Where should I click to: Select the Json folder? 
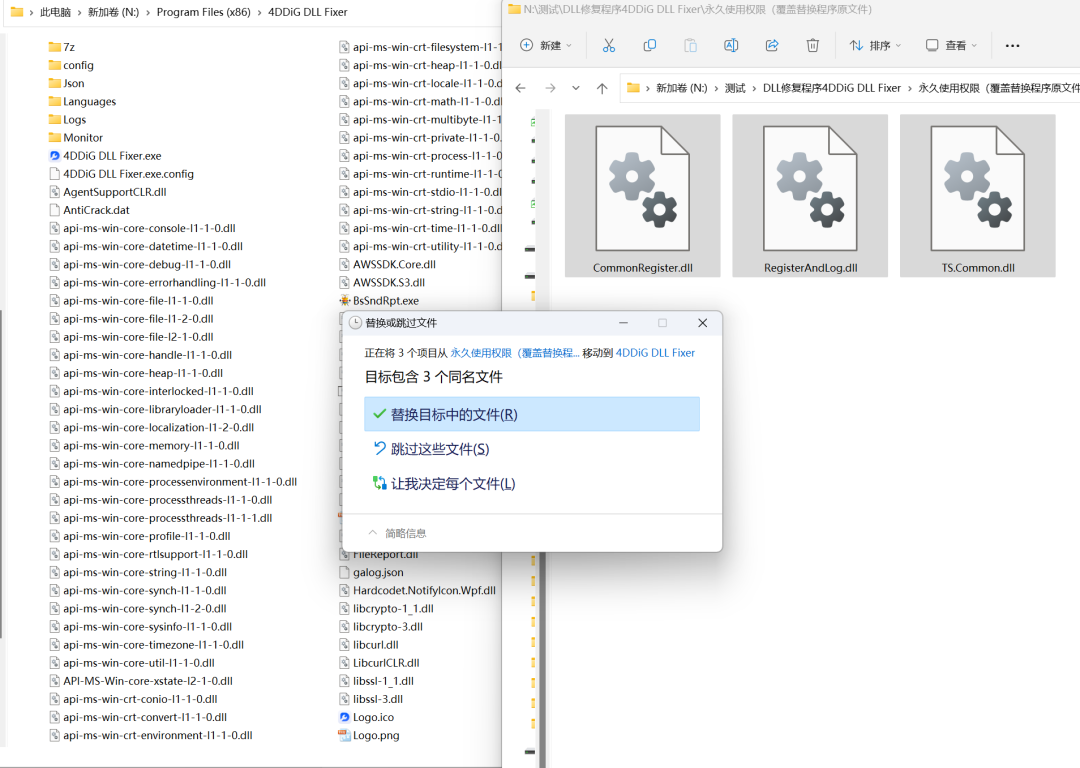click(x=67, y=83)
